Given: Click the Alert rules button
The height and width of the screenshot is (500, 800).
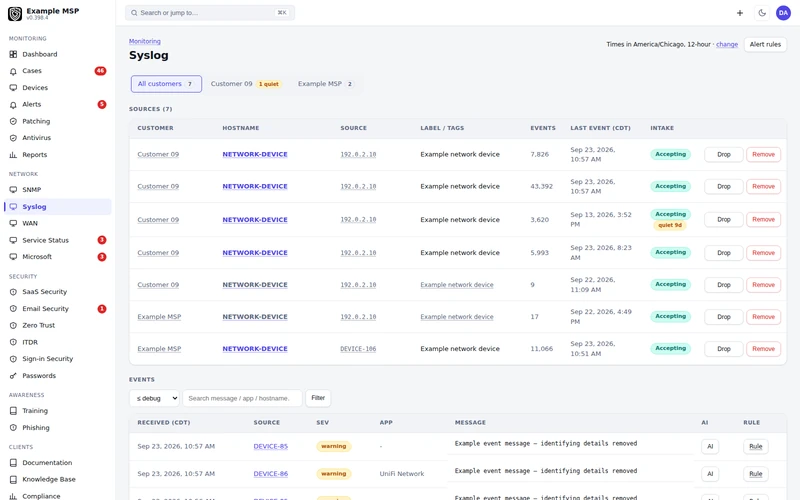Looking at the screenshot, I should pos(765,44).
